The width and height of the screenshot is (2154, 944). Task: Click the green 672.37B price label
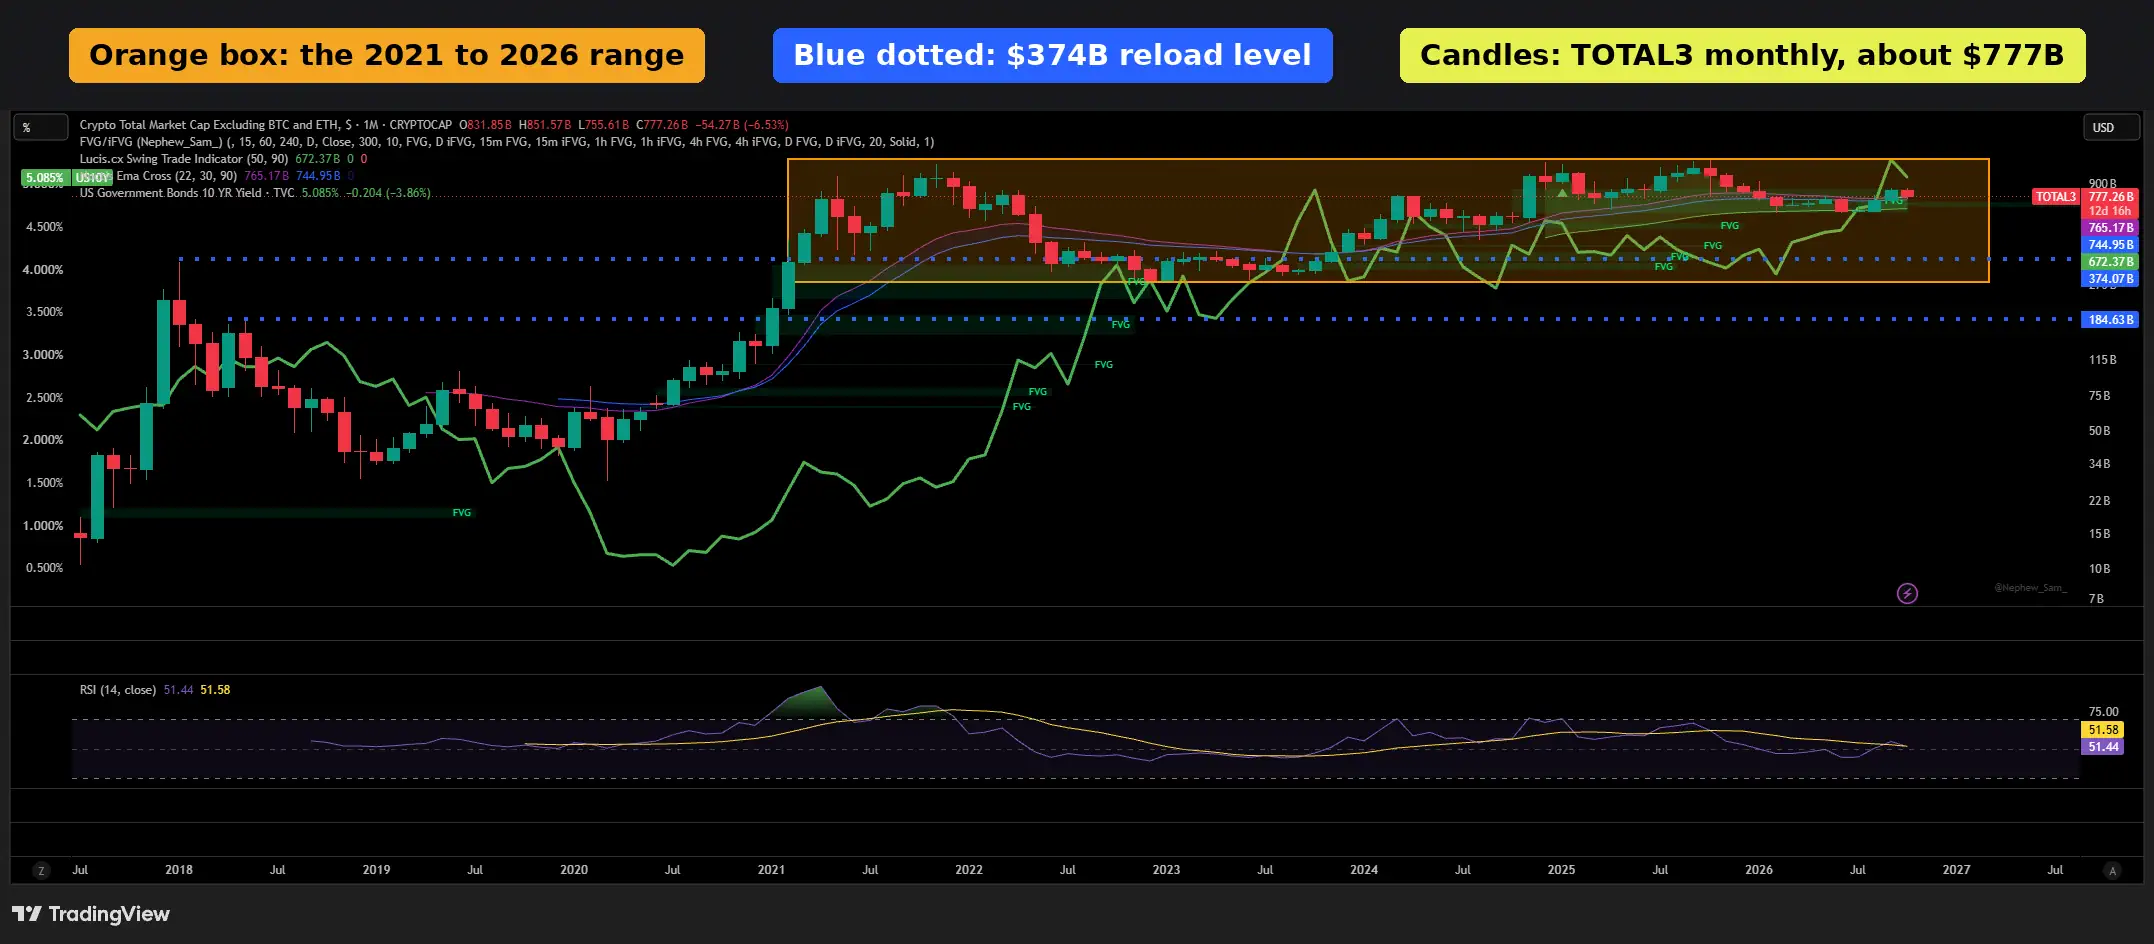click(x=2111, y=262)
